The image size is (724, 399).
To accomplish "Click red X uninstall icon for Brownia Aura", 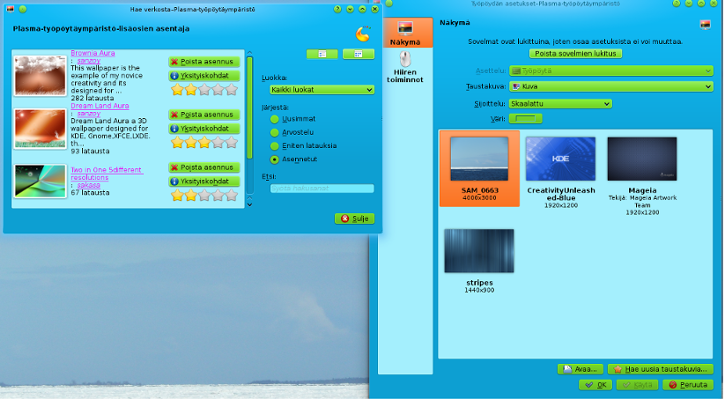I will 174,61.
